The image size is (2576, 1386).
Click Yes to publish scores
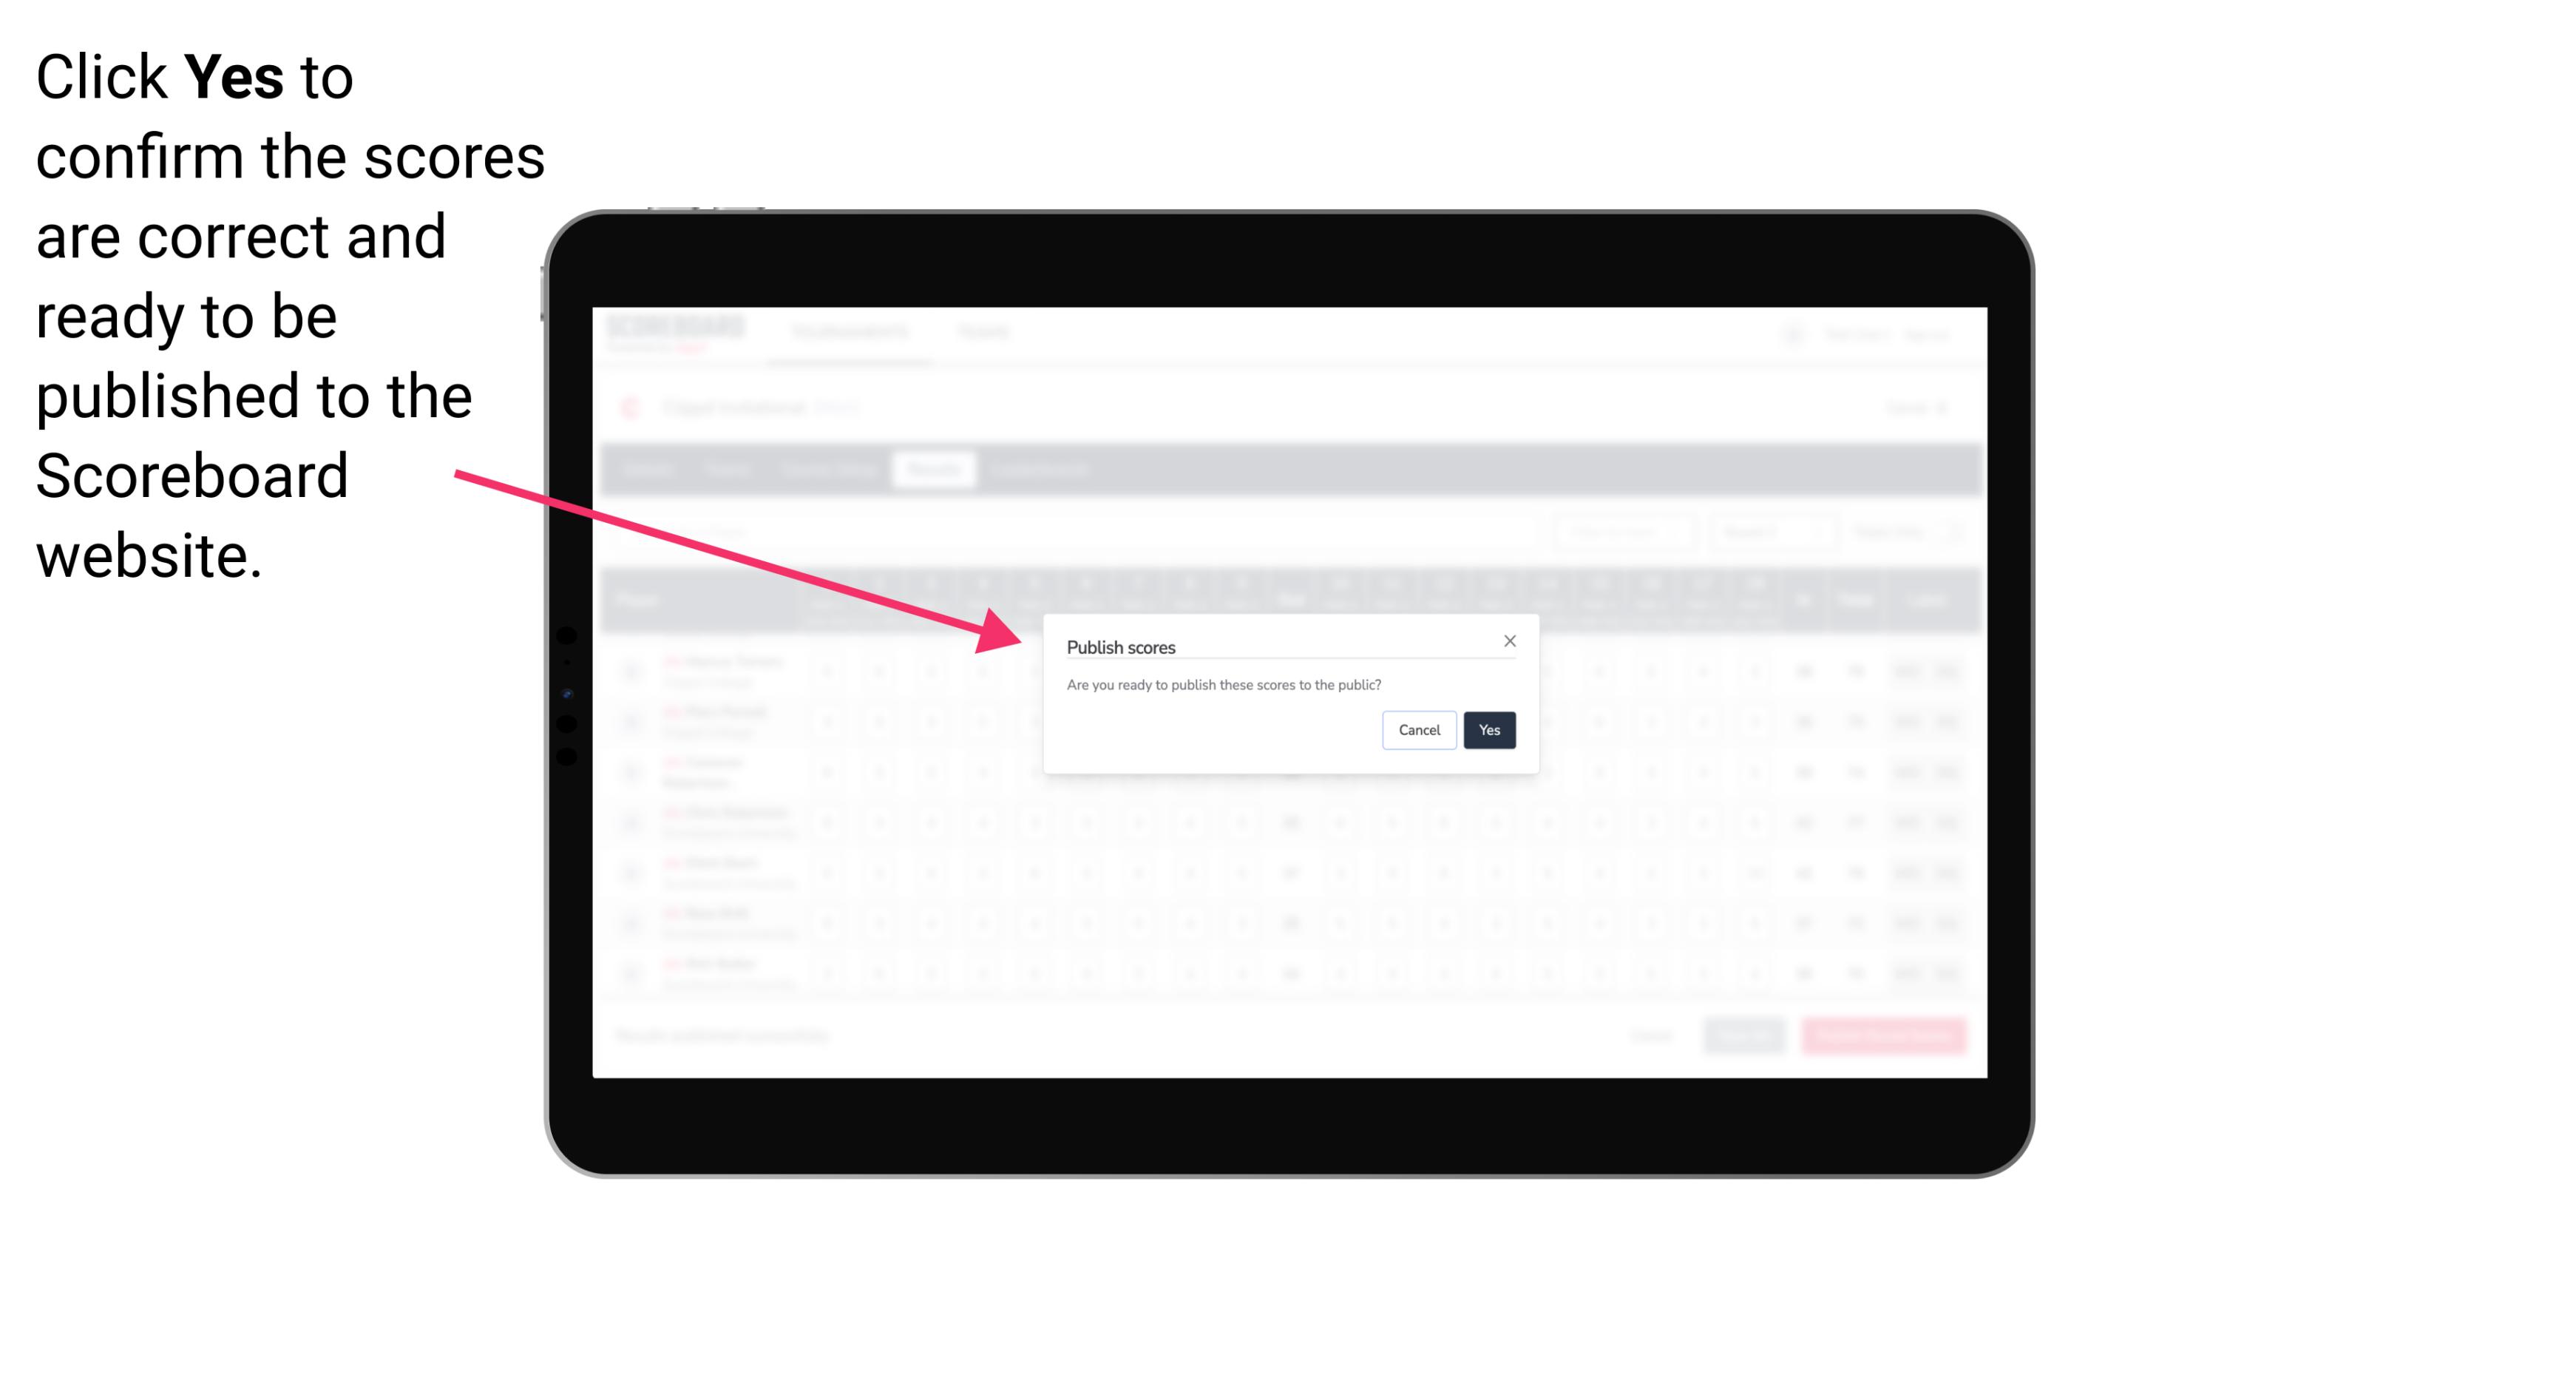tap(1488, 729)
